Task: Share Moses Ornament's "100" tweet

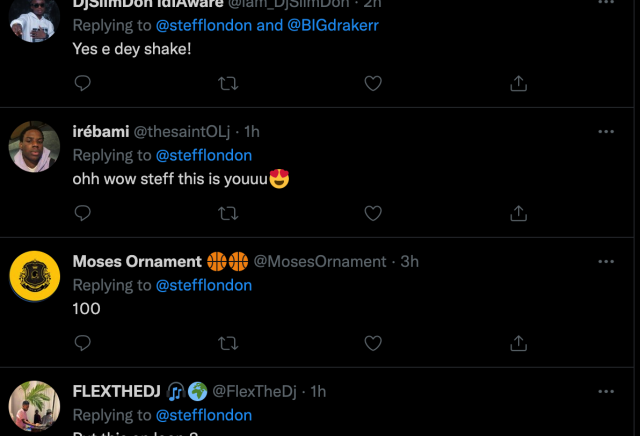Action: 518,343
